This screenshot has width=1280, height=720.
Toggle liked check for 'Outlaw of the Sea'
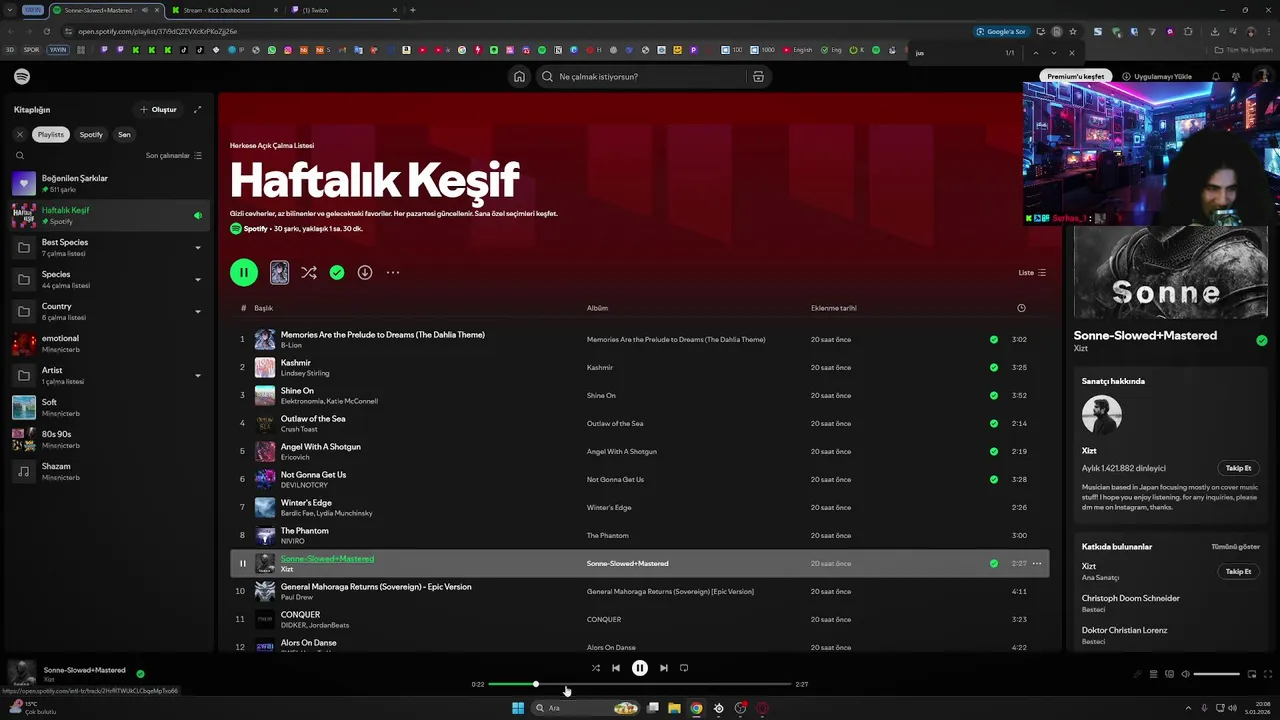993,424
